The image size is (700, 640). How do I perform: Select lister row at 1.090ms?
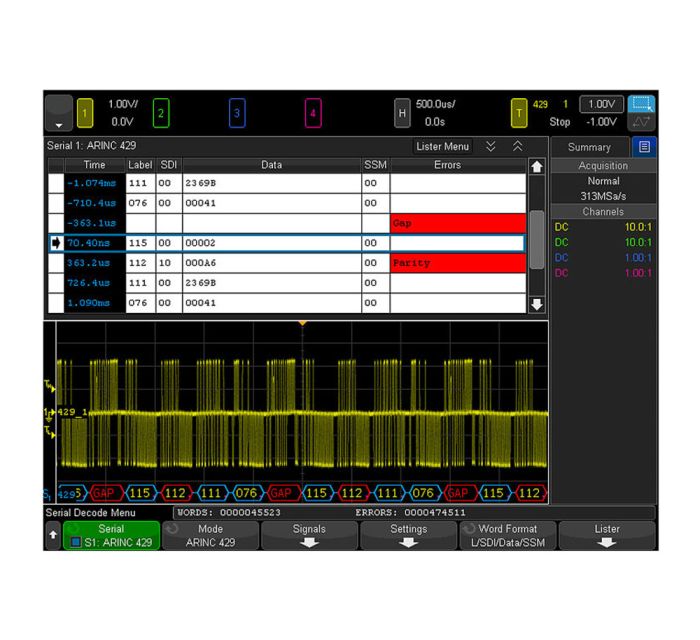[287, 303]
